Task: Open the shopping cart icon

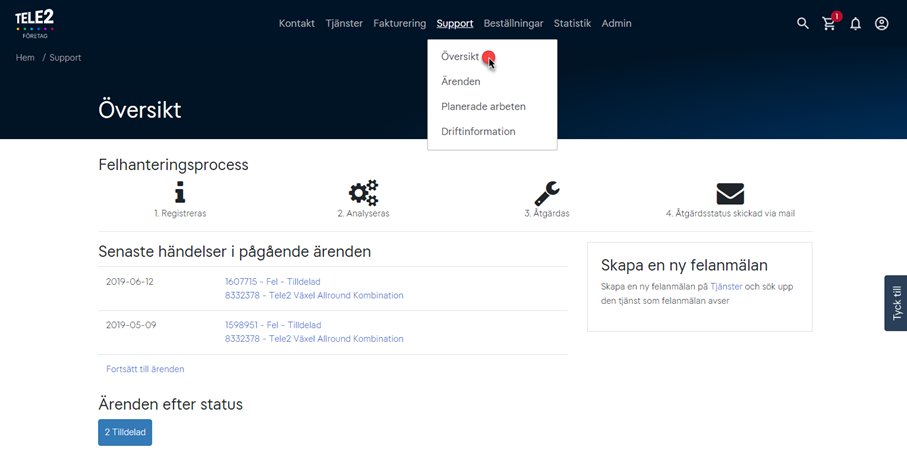Action: [x=829, y=24]
